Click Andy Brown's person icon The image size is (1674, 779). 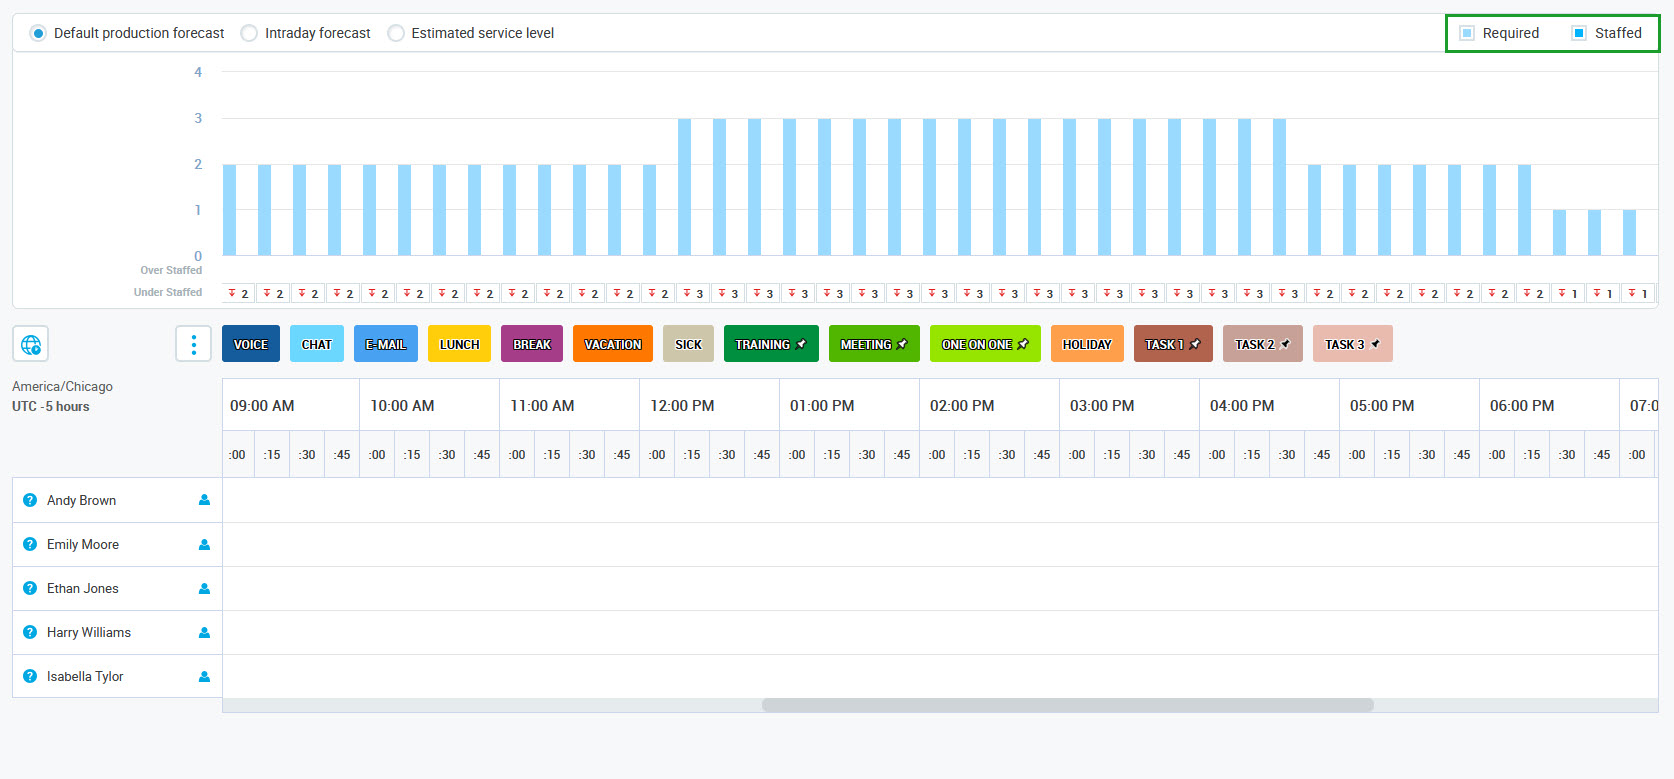[204, 500]
